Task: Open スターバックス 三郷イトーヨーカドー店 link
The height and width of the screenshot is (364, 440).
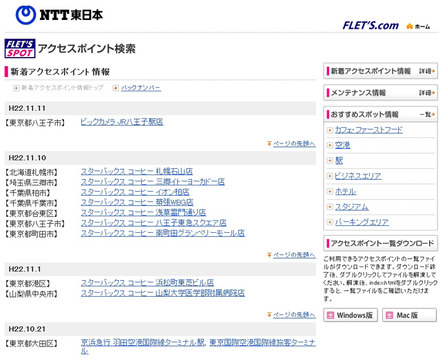Action: coord(153,182)
